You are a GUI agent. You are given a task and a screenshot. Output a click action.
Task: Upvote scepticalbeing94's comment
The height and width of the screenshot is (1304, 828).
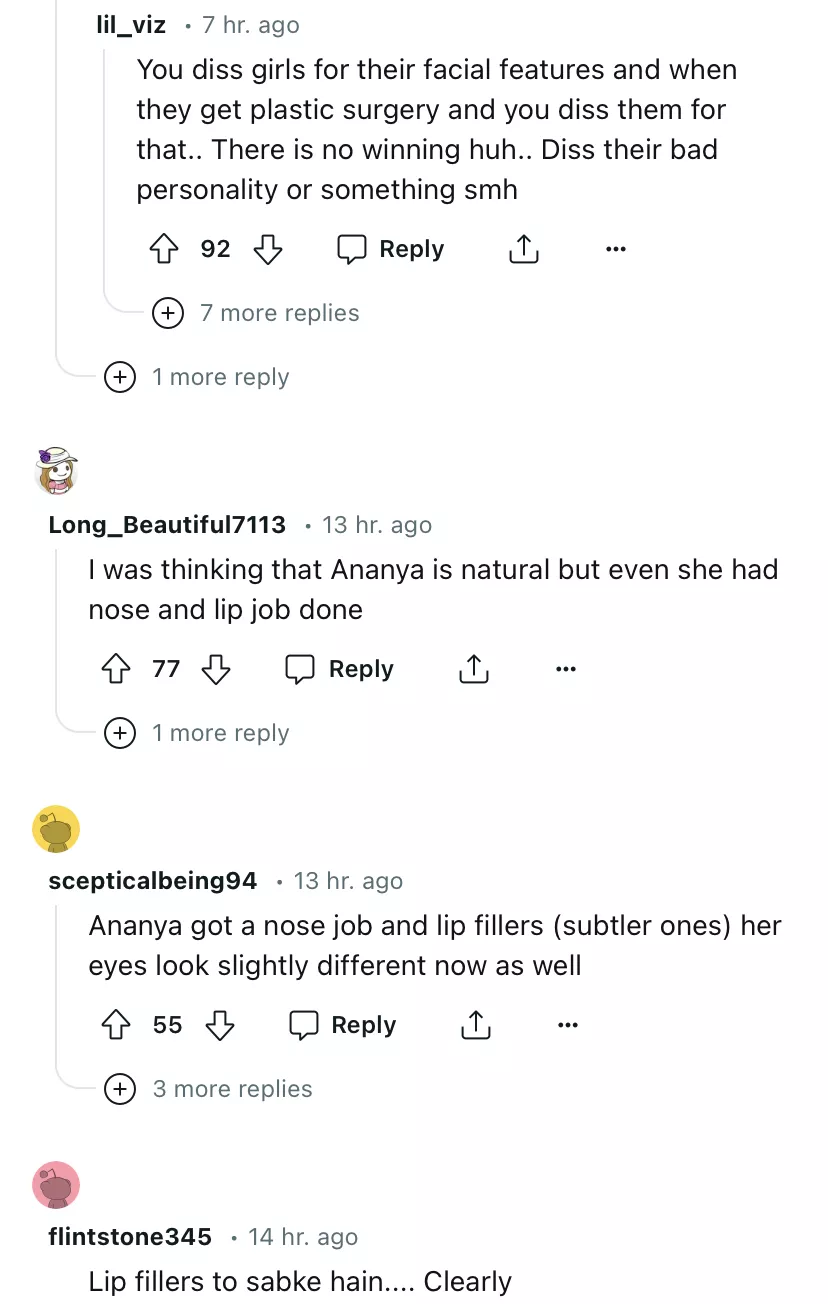click(117, 1025)
